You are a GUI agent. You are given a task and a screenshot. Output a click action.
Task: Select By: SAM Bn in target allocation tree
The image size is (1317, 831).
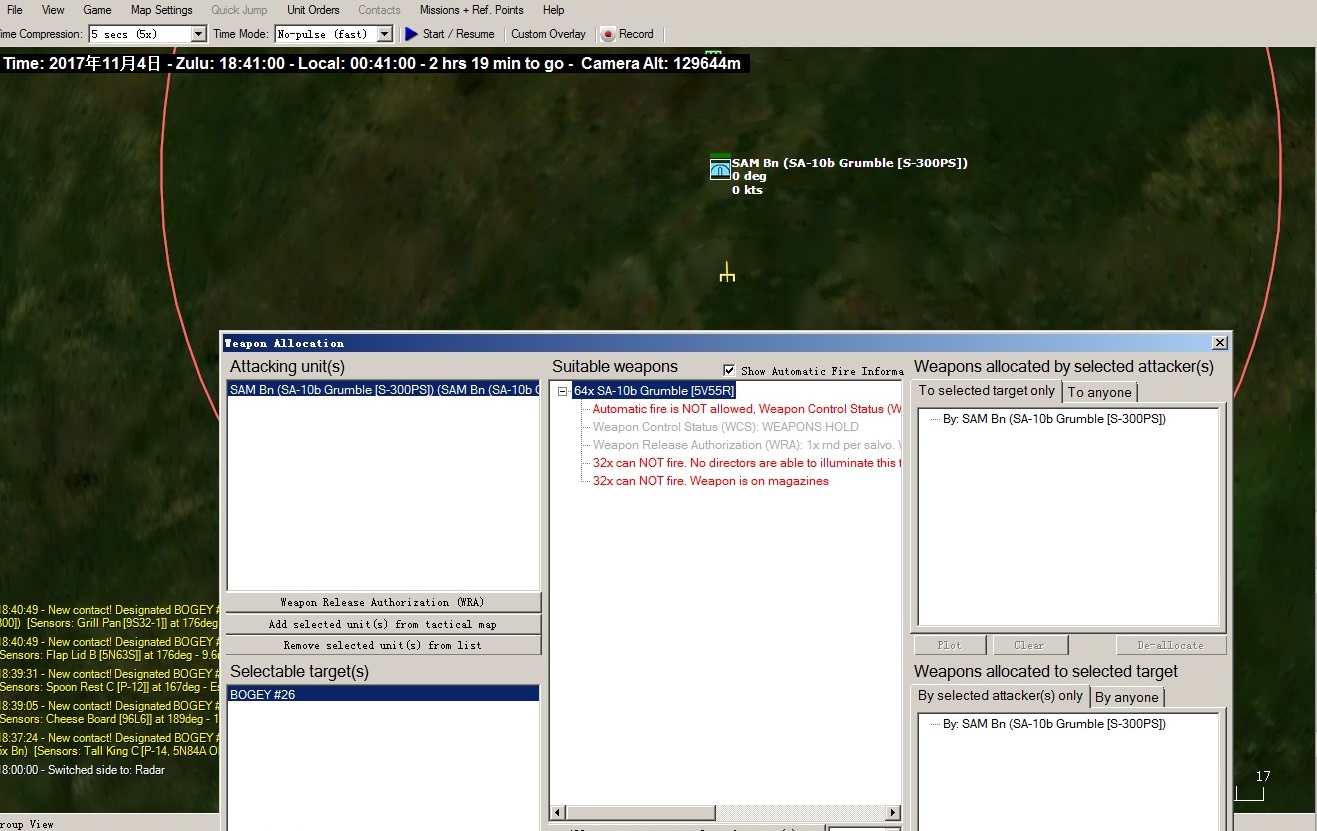(x=1054, y=724)
